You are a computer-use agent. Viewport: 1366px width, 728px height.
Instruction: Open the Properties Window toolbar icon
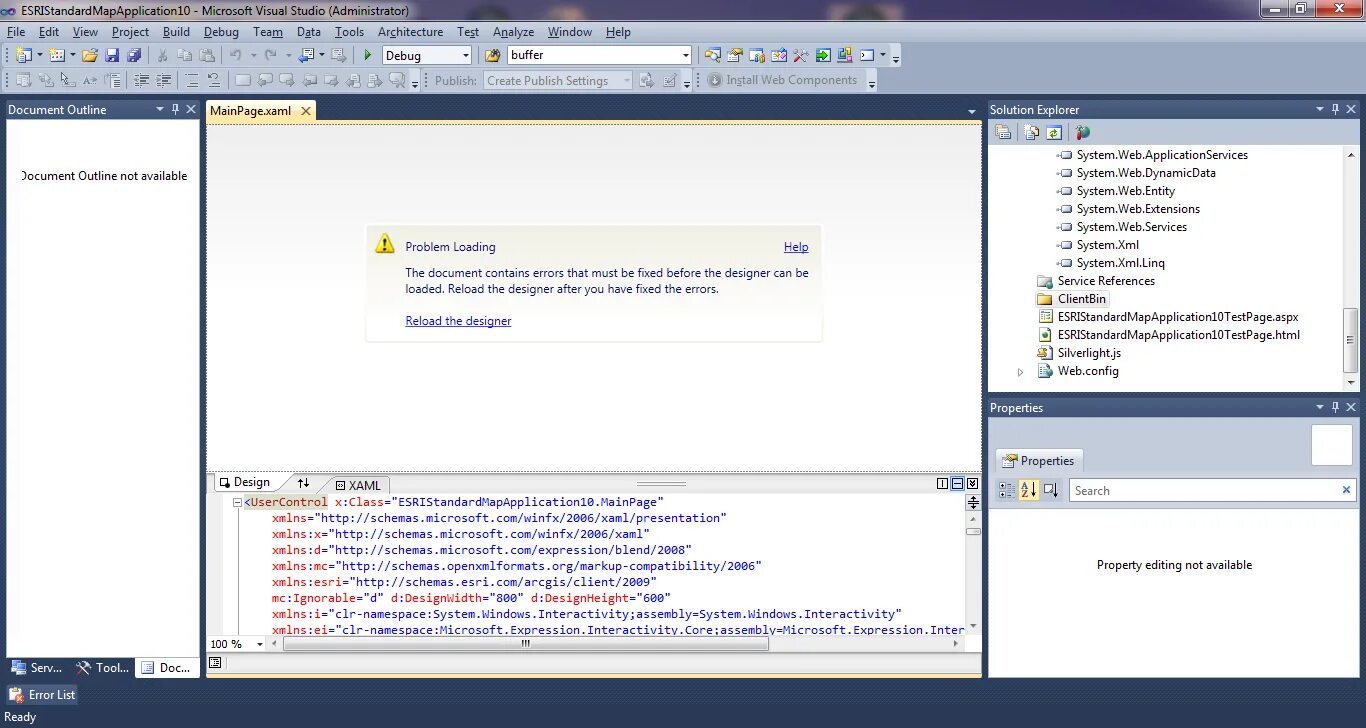(735, 56)
